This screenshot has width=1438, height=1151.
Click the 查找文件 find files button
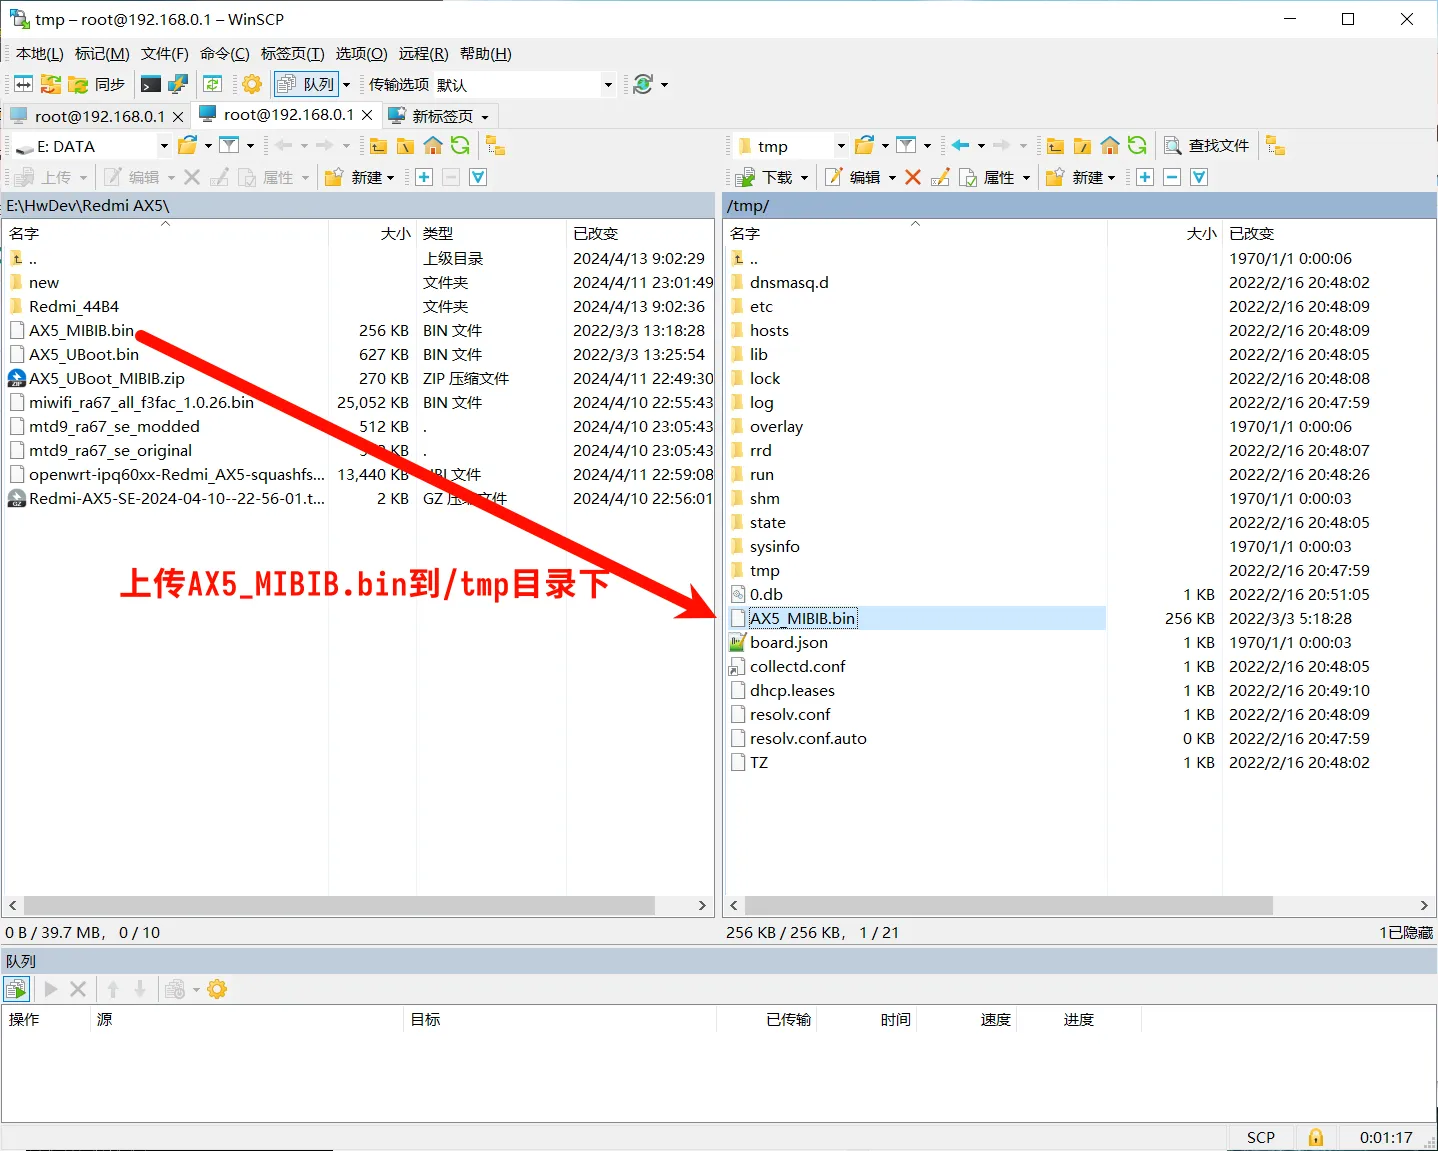click(x=1206, y=146)
